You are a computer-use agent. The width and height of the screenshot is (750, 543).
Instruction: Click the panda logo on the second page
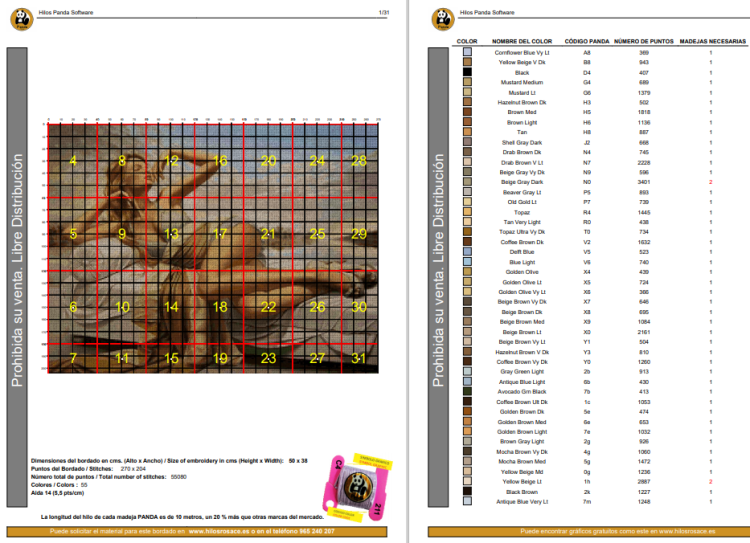[x=442, y=19]
